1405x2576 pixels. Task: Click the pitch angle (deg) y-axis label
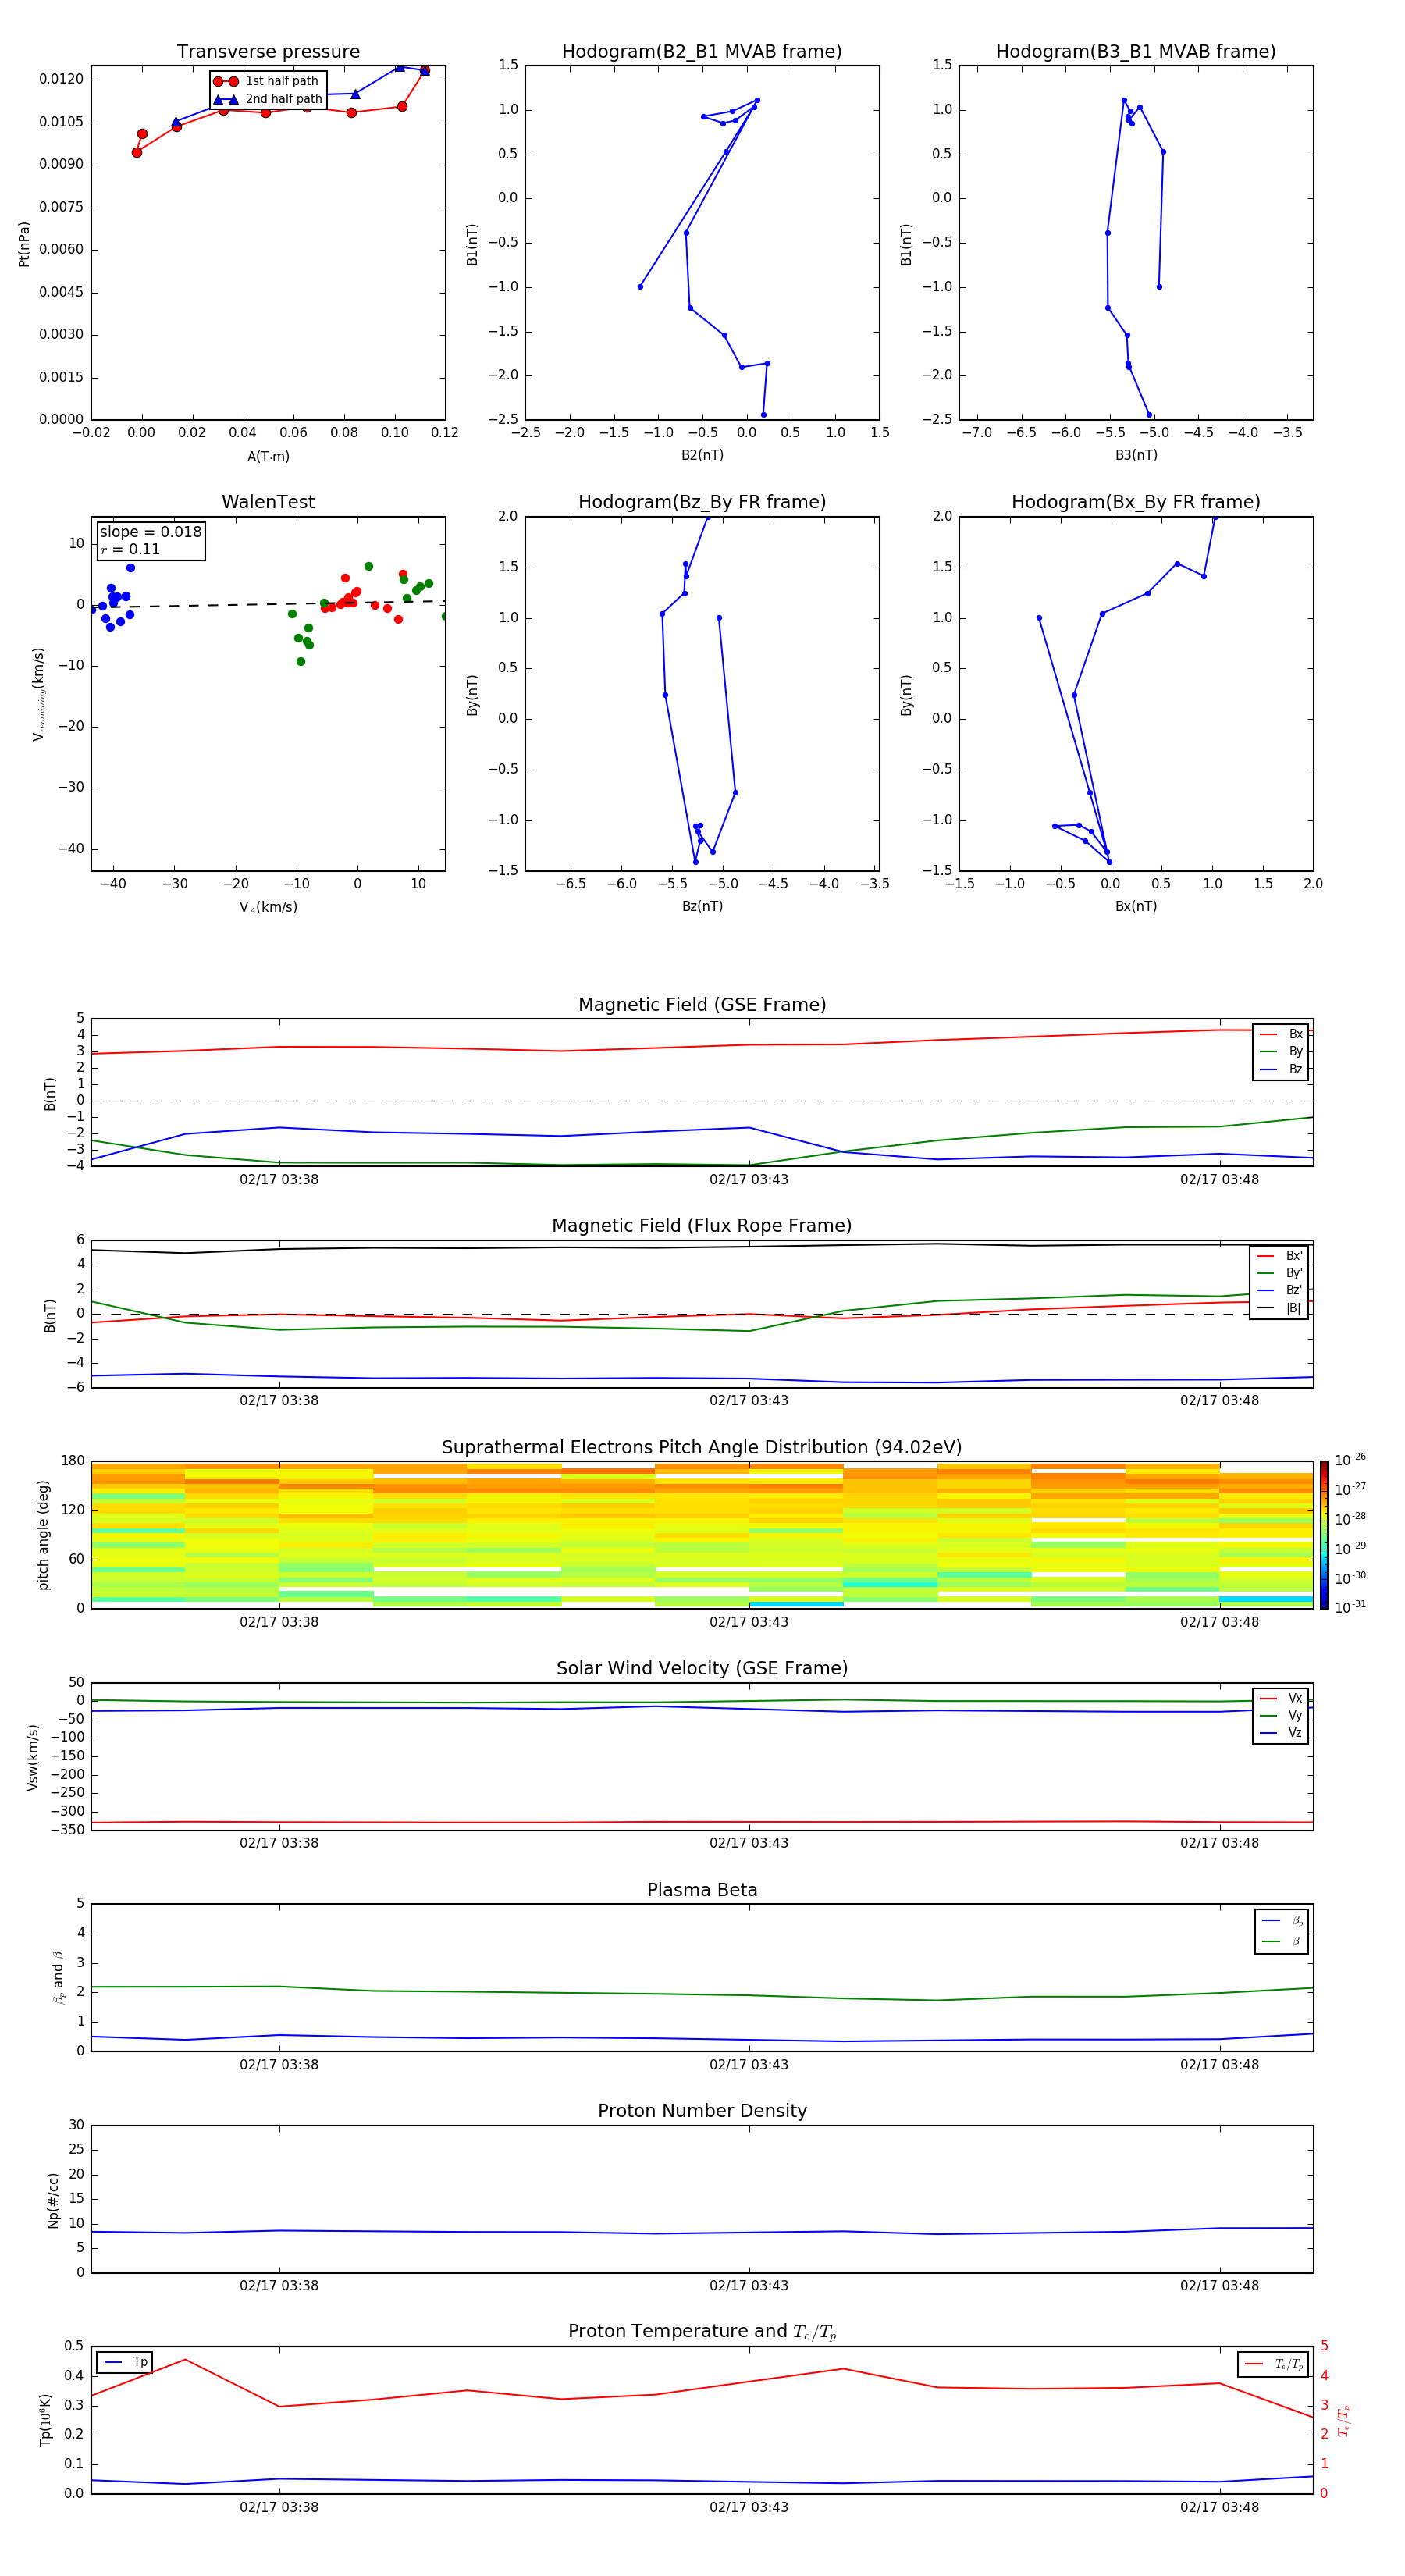click(x=43, y=1535)
